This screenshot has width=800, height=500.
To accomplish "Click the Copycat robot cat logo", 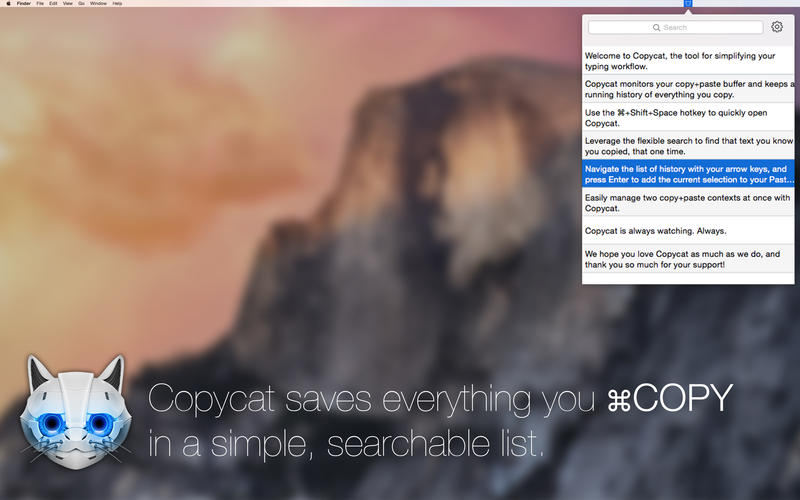I will [76, 412].
